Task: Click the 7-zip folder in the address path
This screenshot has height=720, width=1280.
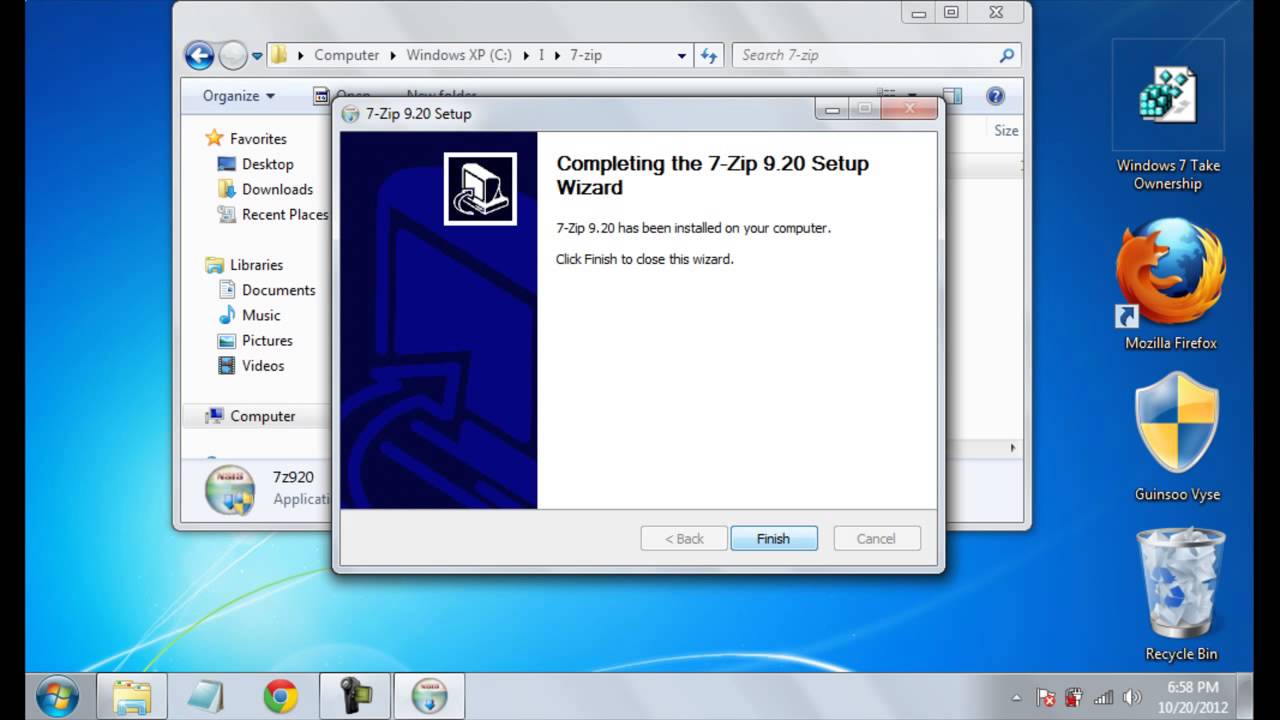Action: [x=585, y=55]
